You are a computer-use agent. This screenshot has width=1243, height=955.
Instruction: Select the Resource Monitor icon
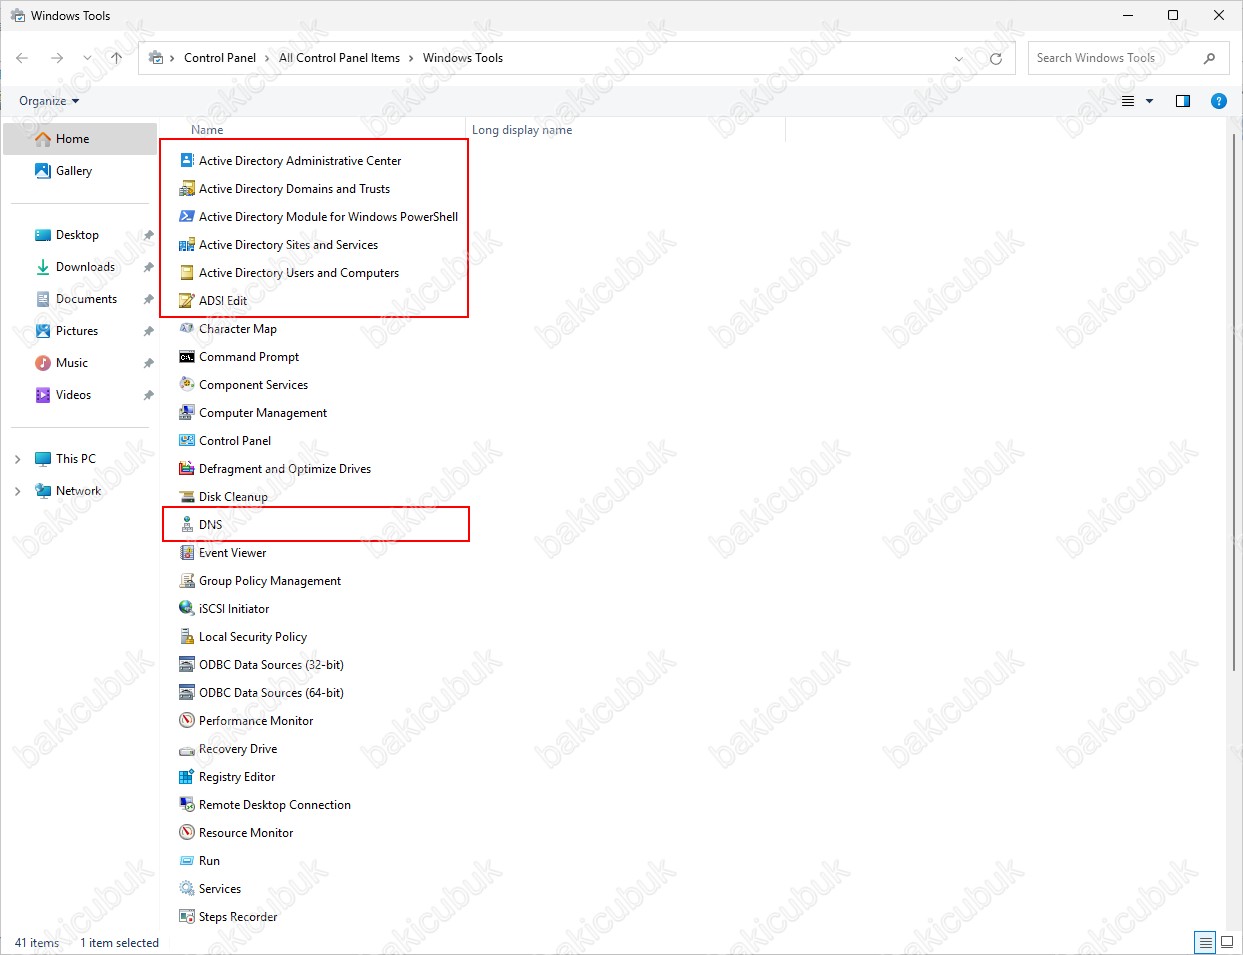[x=187, y=832]
